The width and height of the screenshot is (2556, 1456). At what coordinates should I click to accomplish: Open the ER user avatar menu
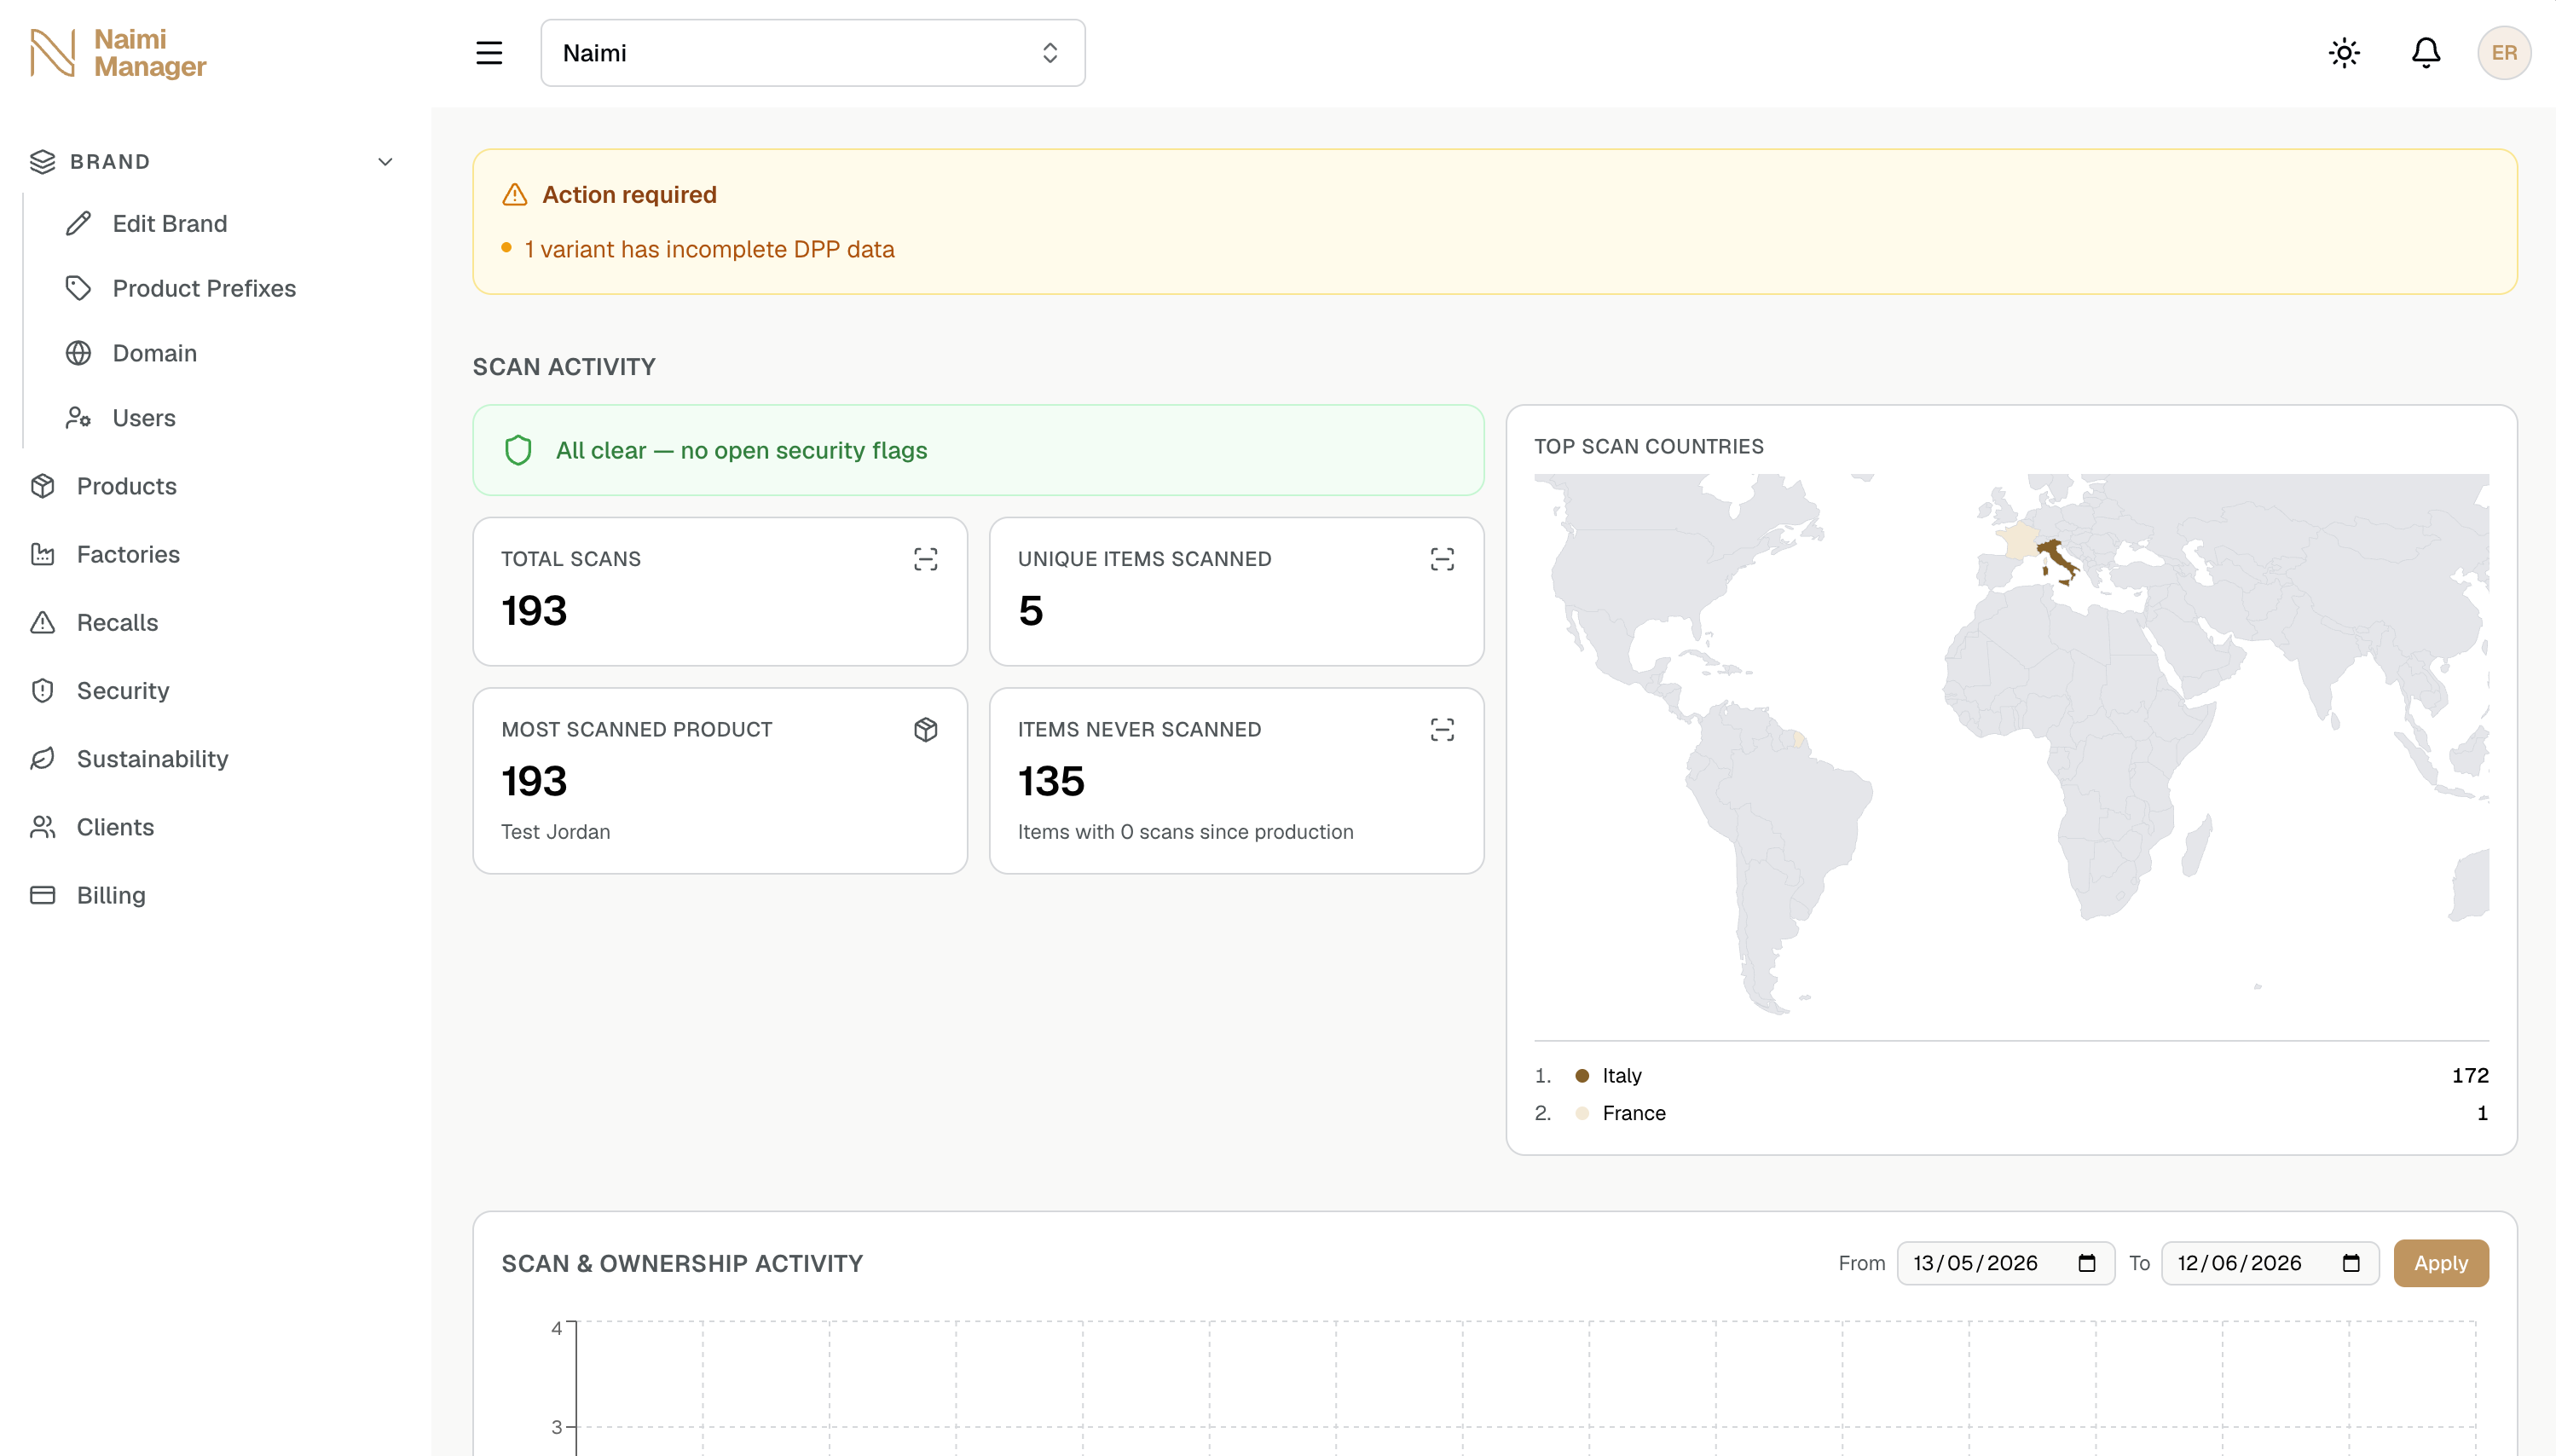(2504, 53)
